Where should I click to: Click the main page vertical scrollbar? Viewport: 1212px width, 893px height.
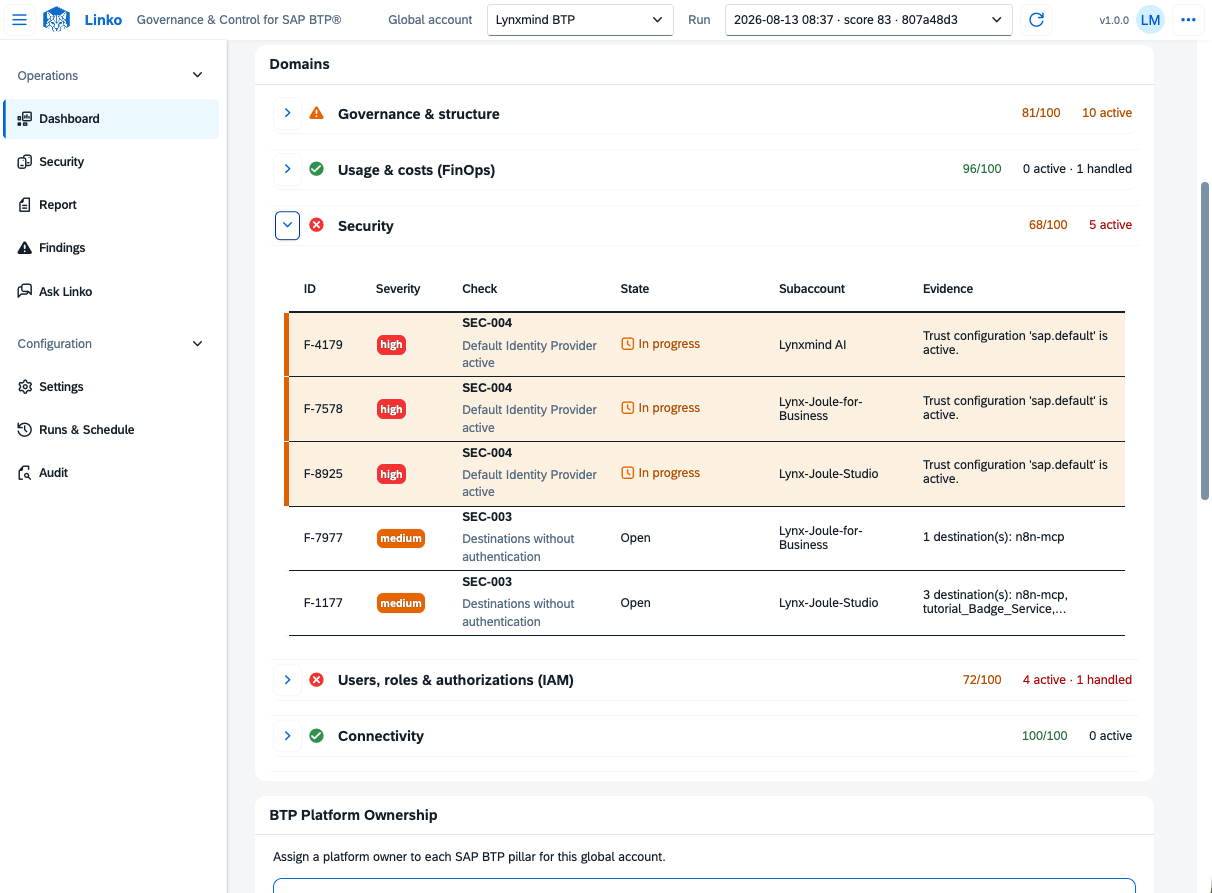(x=1204, y=340)
